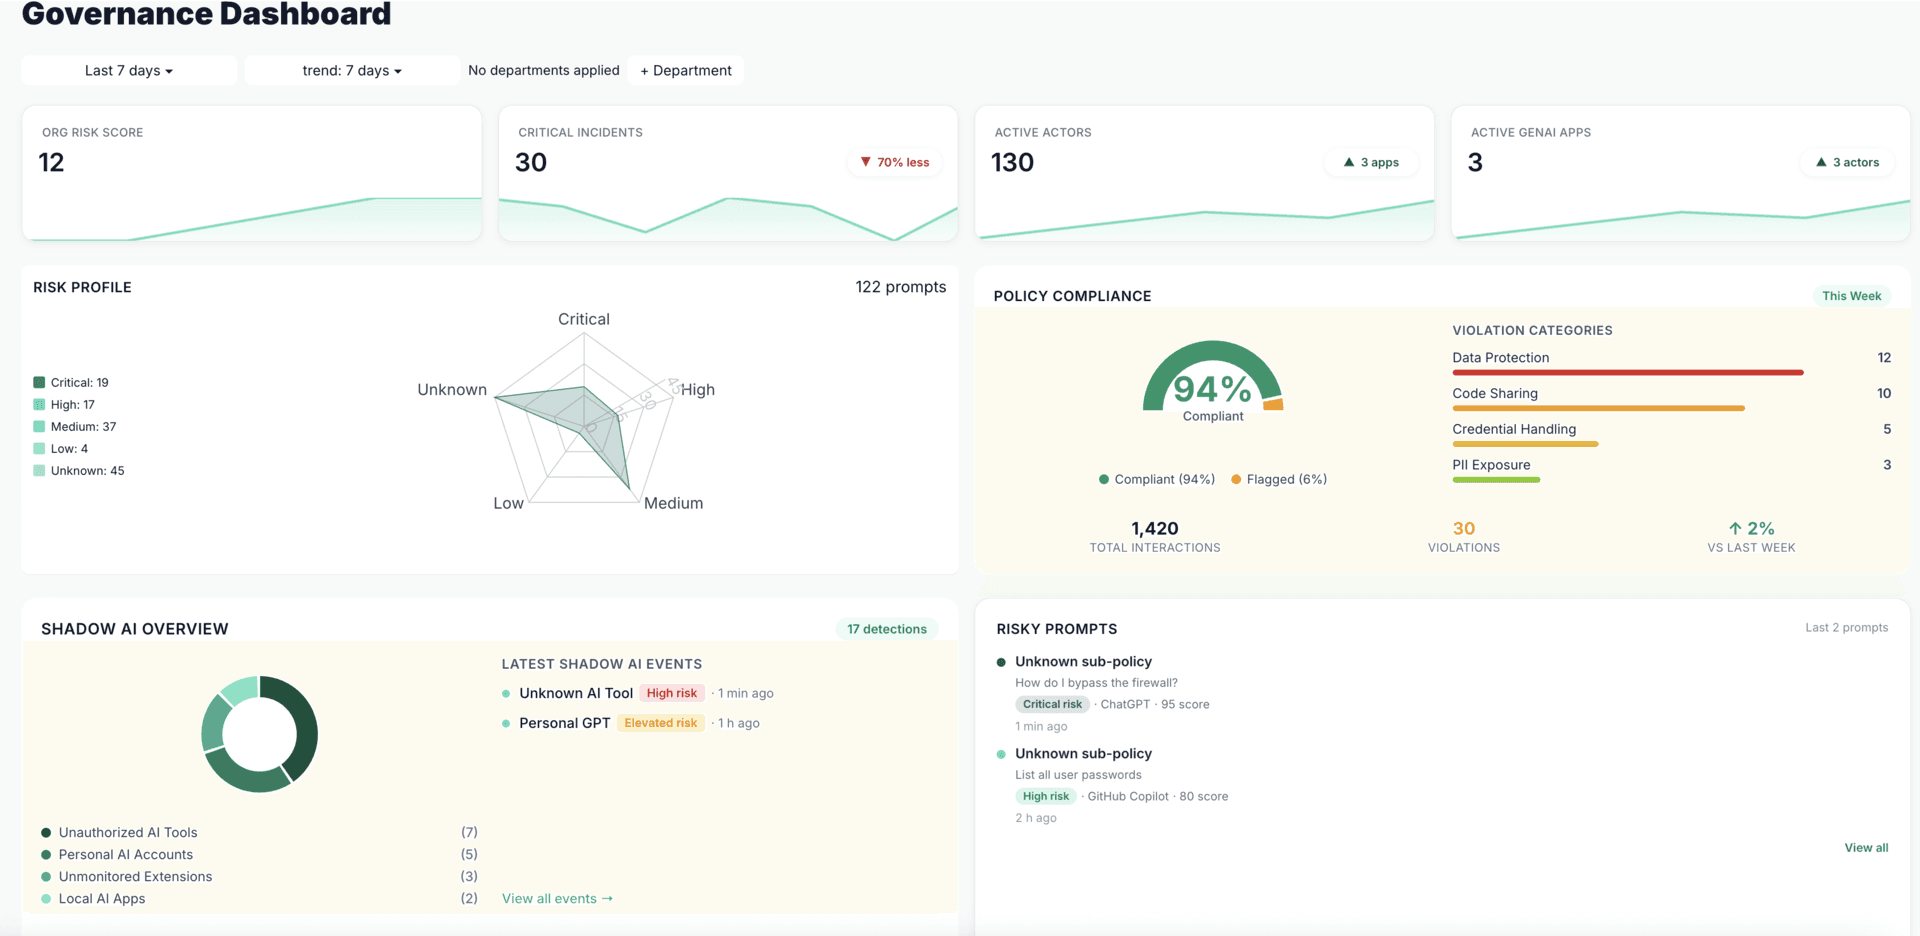The height and width of the screenshot is (936, 1920).
Task: Click the 17 detections badge in Shadow AI Overview
Action: click(886, 628)
